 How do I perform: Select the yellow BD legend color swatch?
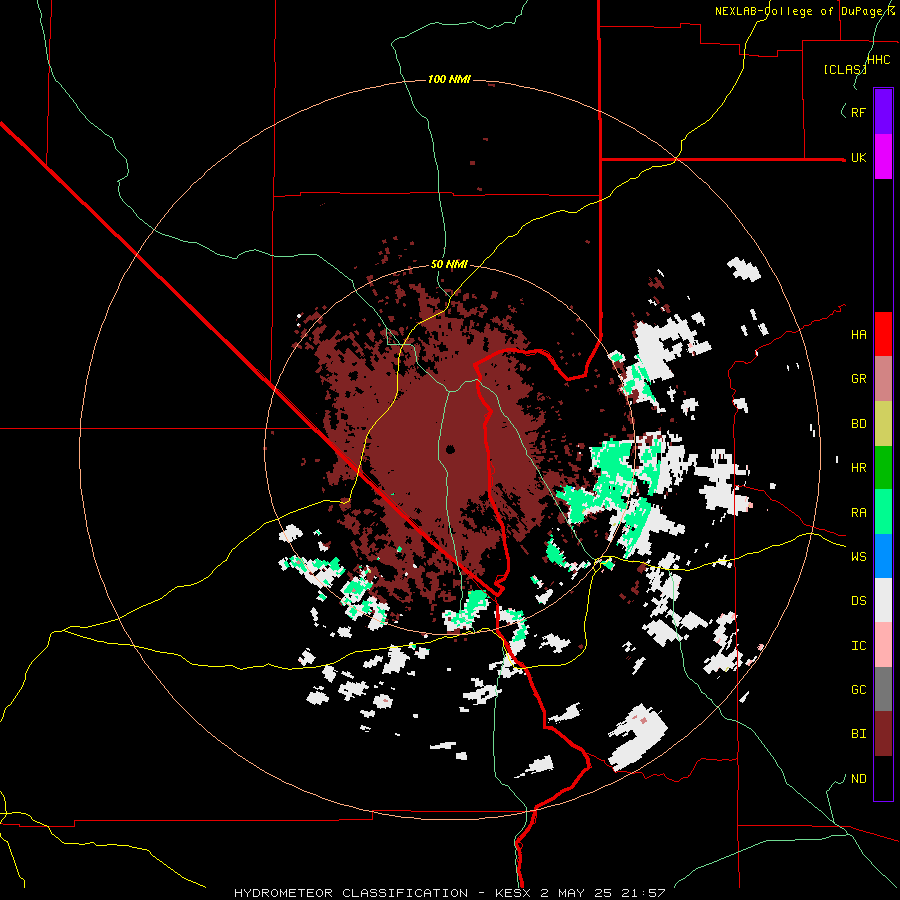point(883,424)
